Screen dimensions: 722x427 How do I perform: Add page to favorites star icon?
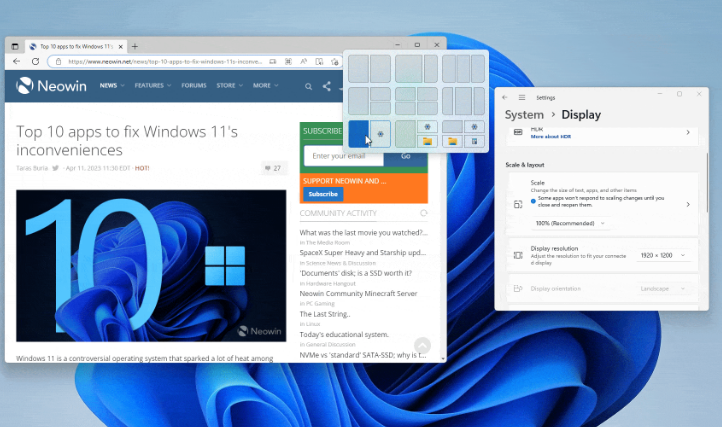pyautogui.click(x=335, y=61)
